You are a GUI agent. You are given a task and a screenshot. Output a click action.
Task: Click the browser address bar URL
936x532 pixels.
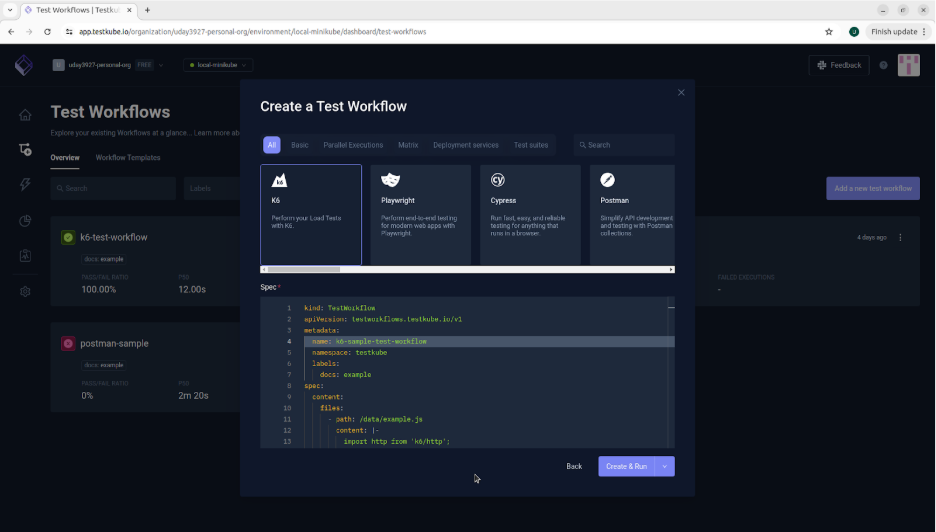point(253,32)
